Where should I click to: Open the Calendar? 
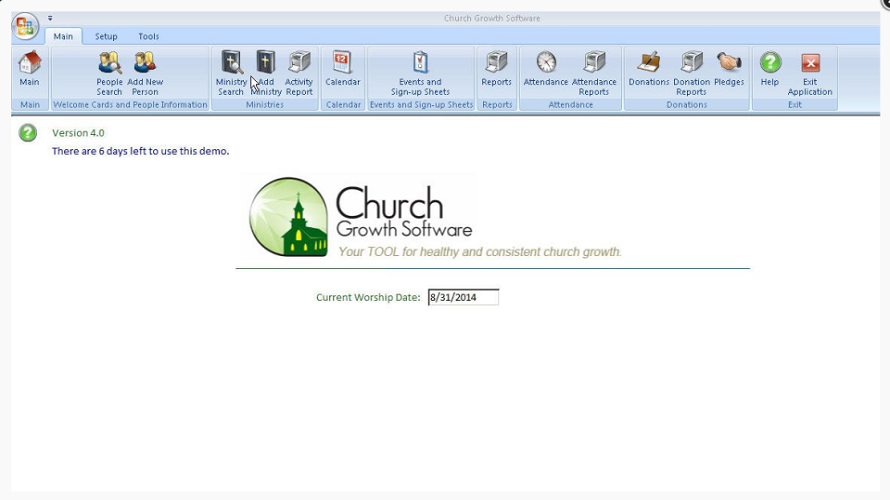(x=342, y=69)
